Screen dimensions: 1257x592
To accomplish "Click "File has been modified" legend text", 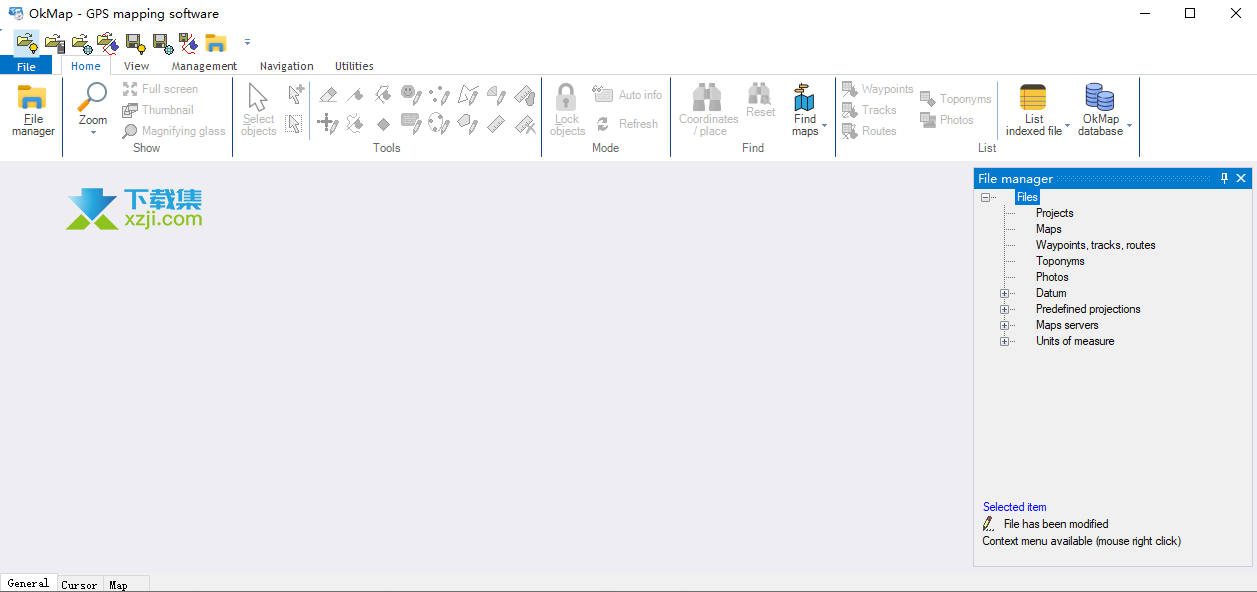I will (x=1056, y=524).
